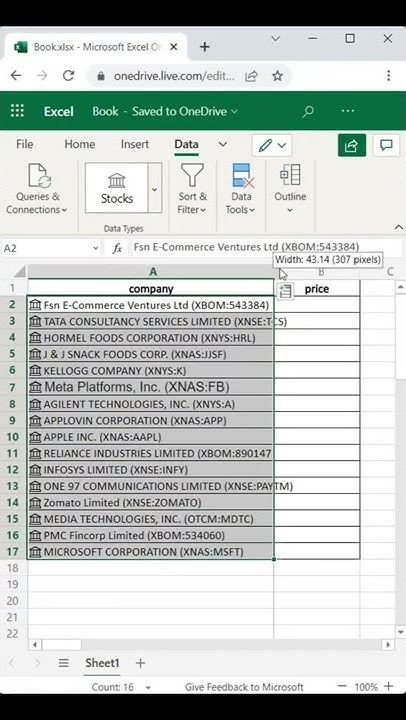Select the MICROSOFT CORPORATION (XNAS:MSFT) cell
406x720 pixels.
point(151,551)
